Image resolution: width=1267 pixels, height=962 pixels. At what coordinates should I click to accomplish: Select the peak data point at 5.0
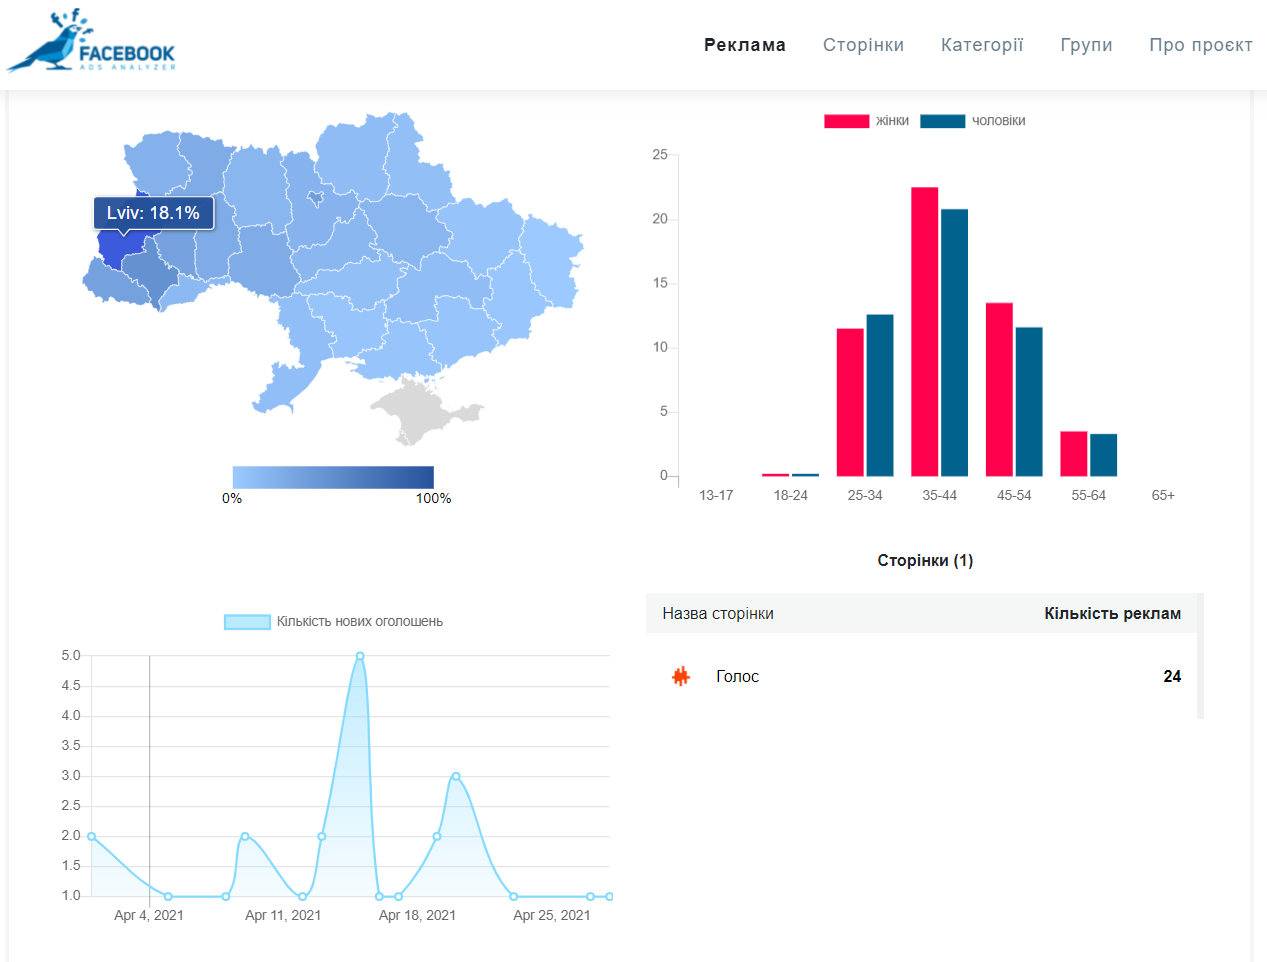[x=360, y=657]
